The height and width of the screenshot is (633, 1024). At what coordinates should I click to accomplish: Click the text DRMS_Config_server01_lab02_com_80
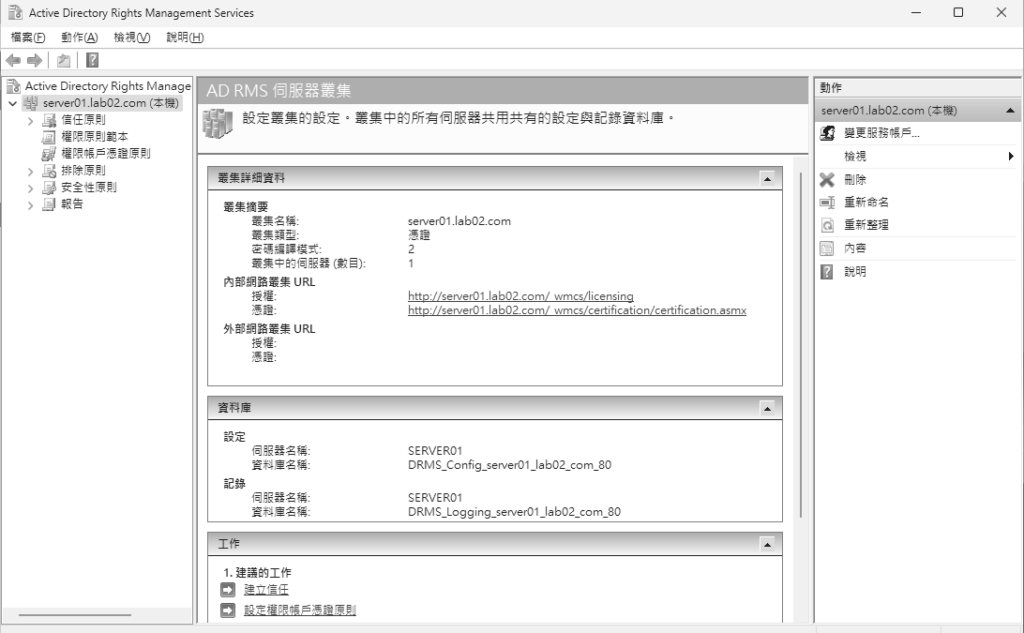509,465
